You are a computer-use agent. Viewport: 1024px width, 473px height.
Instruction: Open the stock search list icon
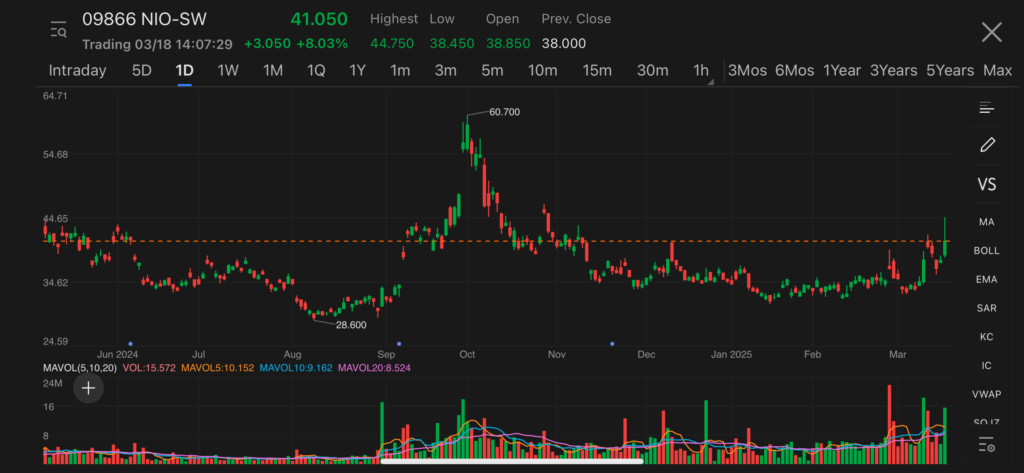point(59,29)
